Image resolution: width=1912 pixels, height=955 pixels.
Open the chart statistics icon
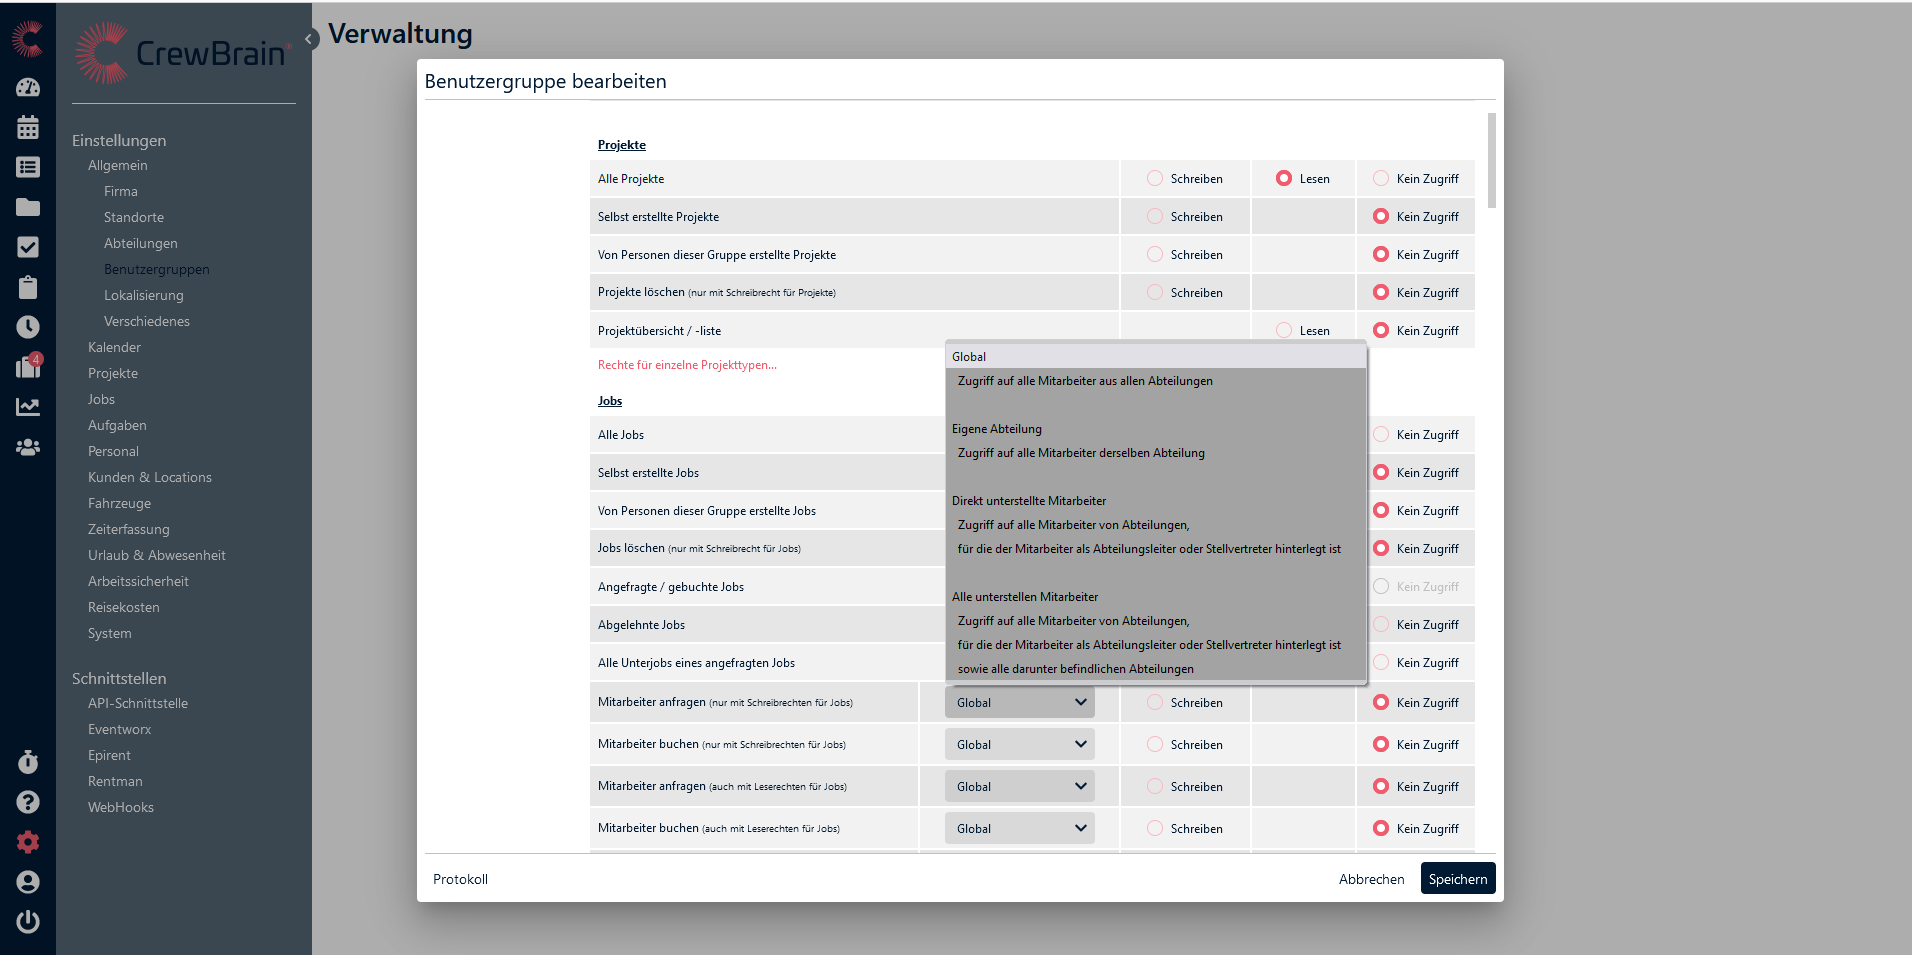(x=28, y=407)
